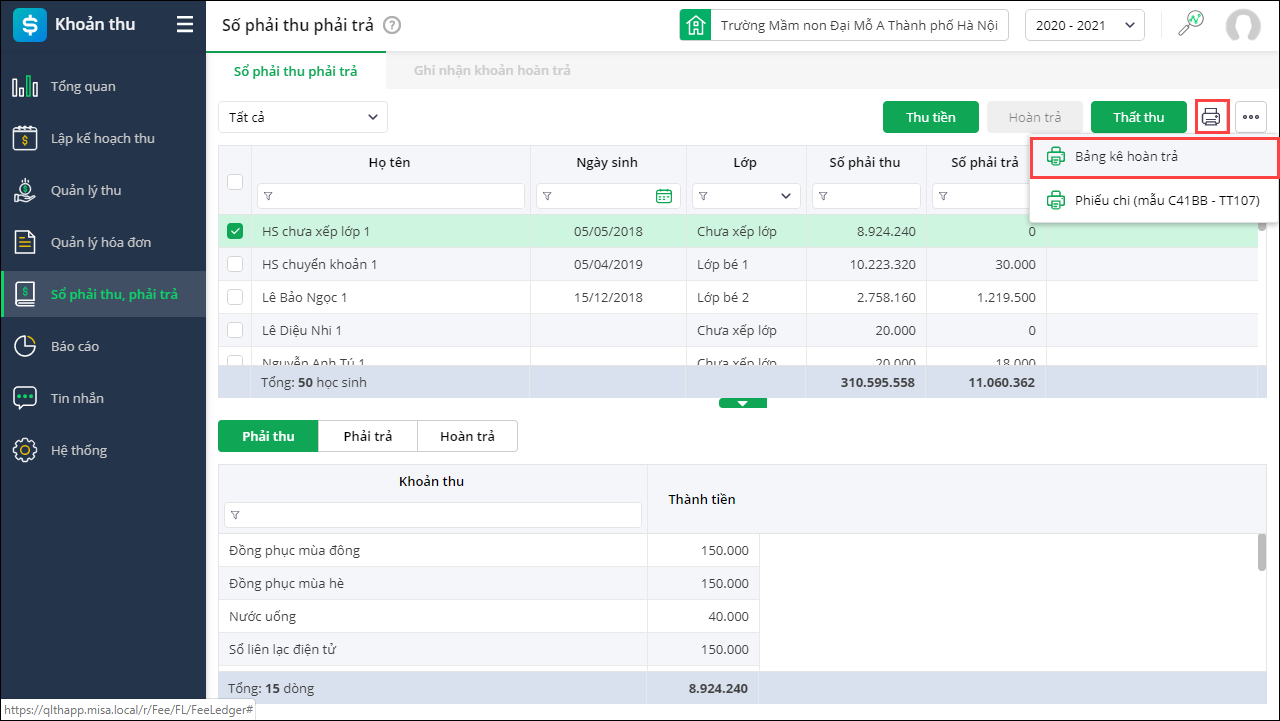Uncheck the HS chưa xếp lớp 1 row
This screenshot has height=721, width=1280.
pyautogui.click(x=235, y=231)
